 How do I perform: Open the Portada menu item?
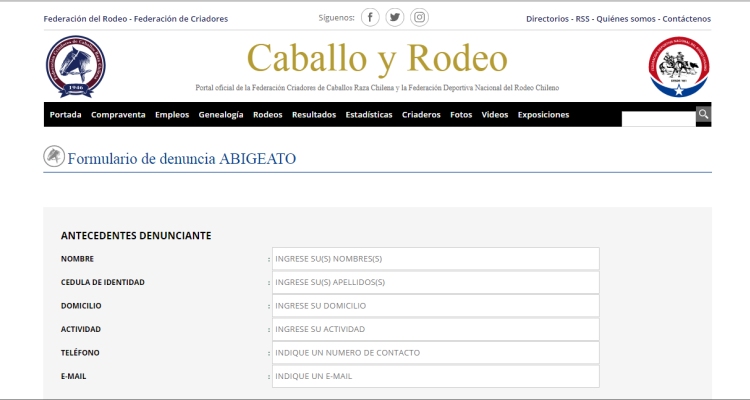[66, 115]
